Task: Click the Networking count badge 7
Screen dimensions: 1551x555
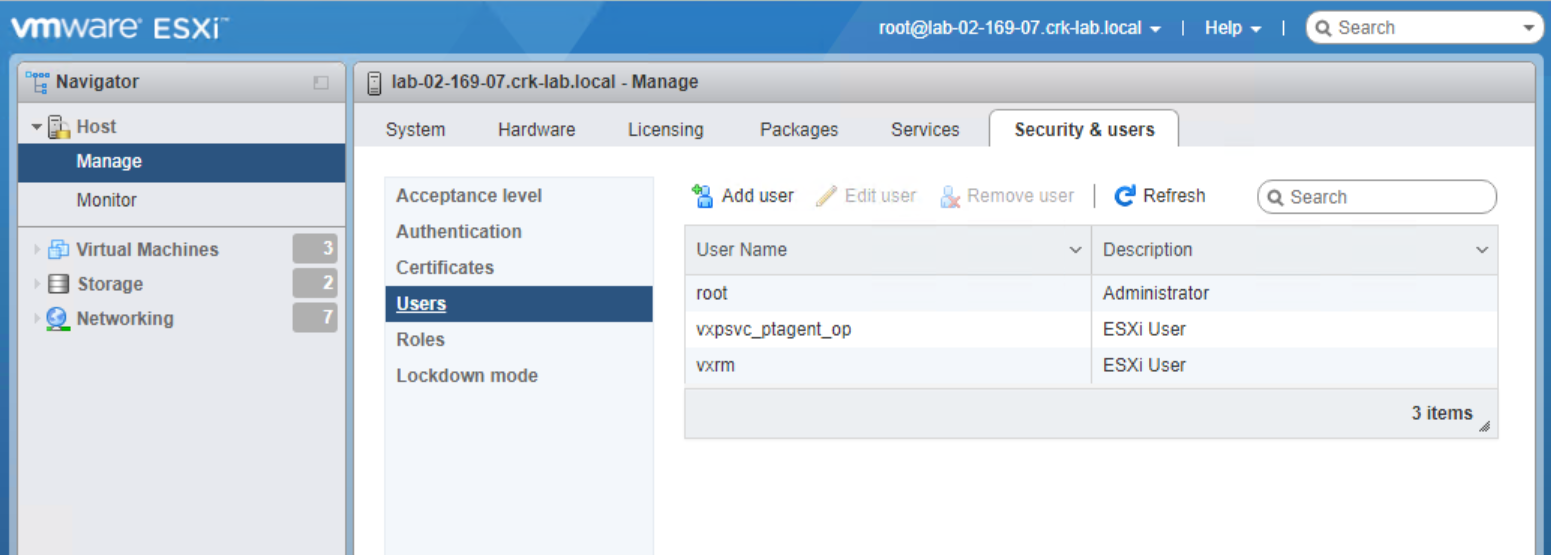Action: (315, 318)
